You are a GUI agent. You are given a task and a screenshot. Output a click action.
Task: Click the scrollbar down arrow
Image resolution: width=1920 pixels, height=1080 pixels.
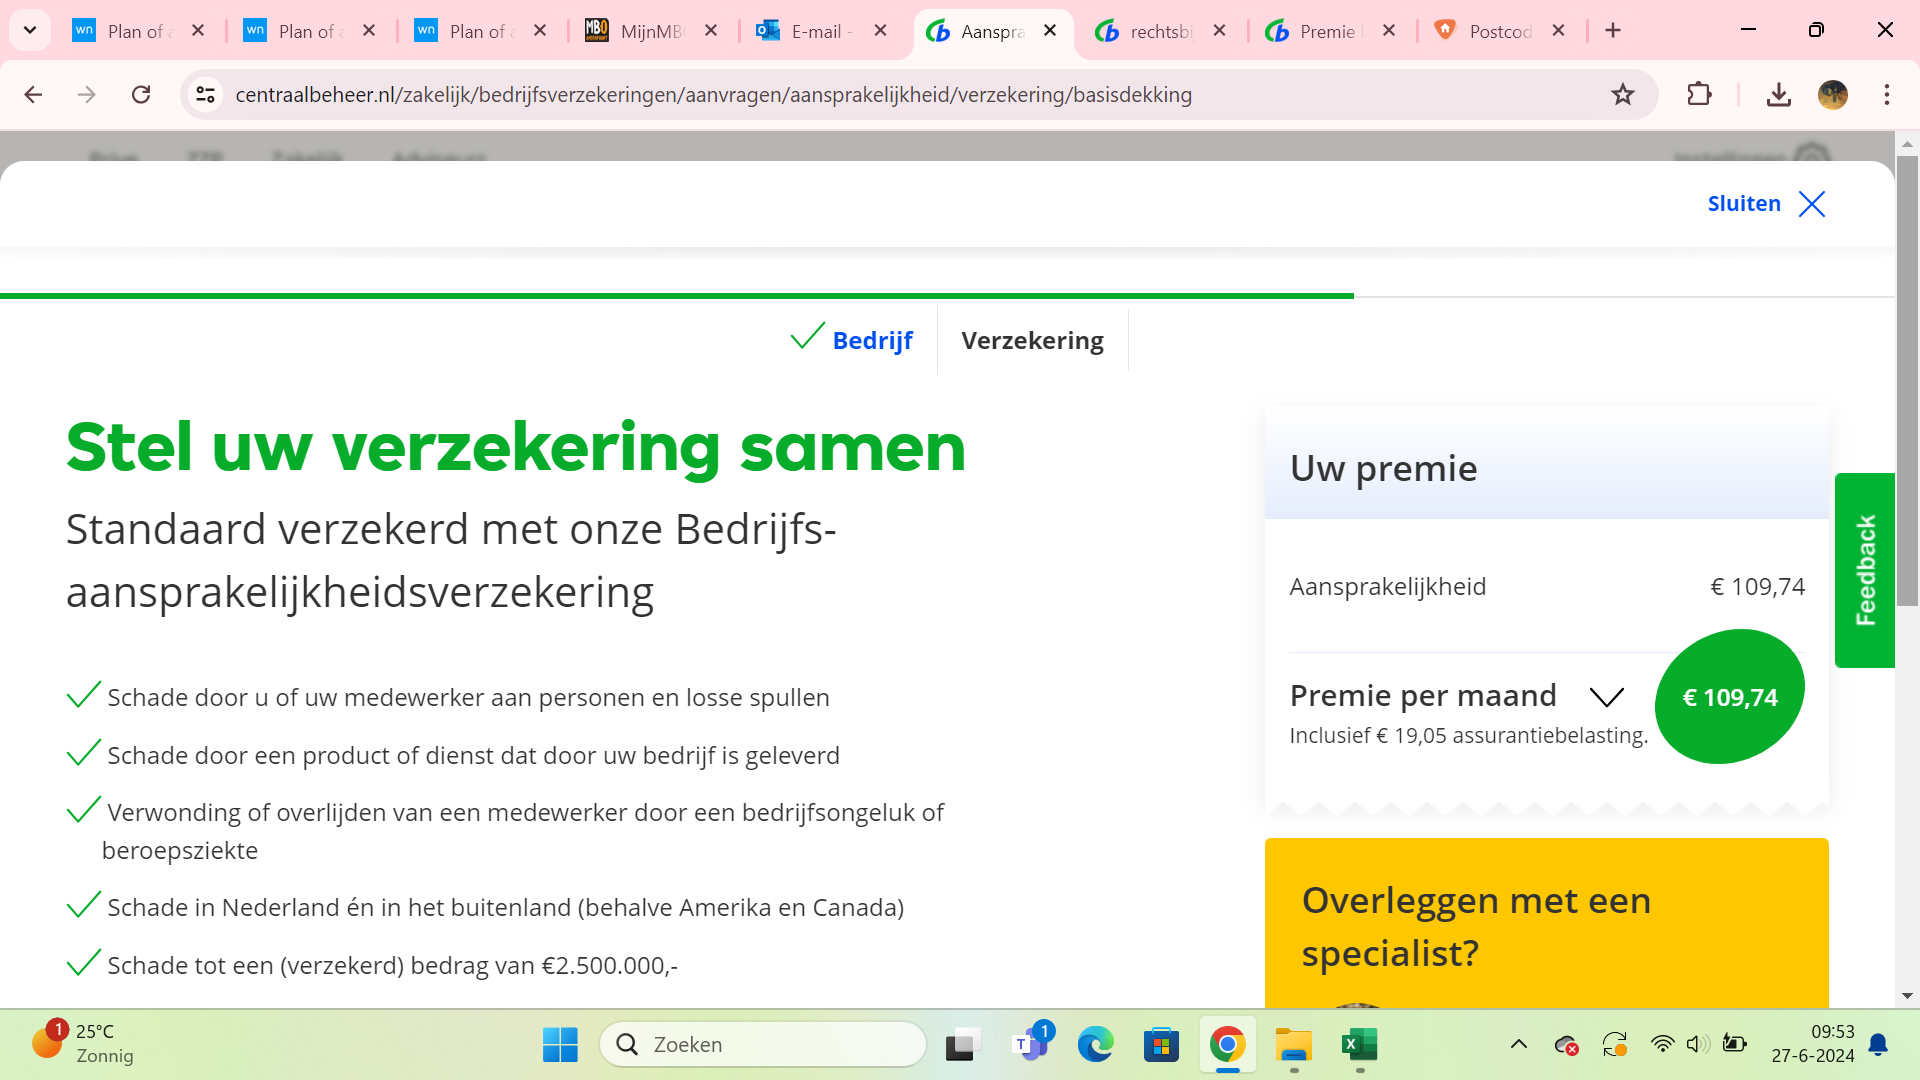(x=1907, y=996)
